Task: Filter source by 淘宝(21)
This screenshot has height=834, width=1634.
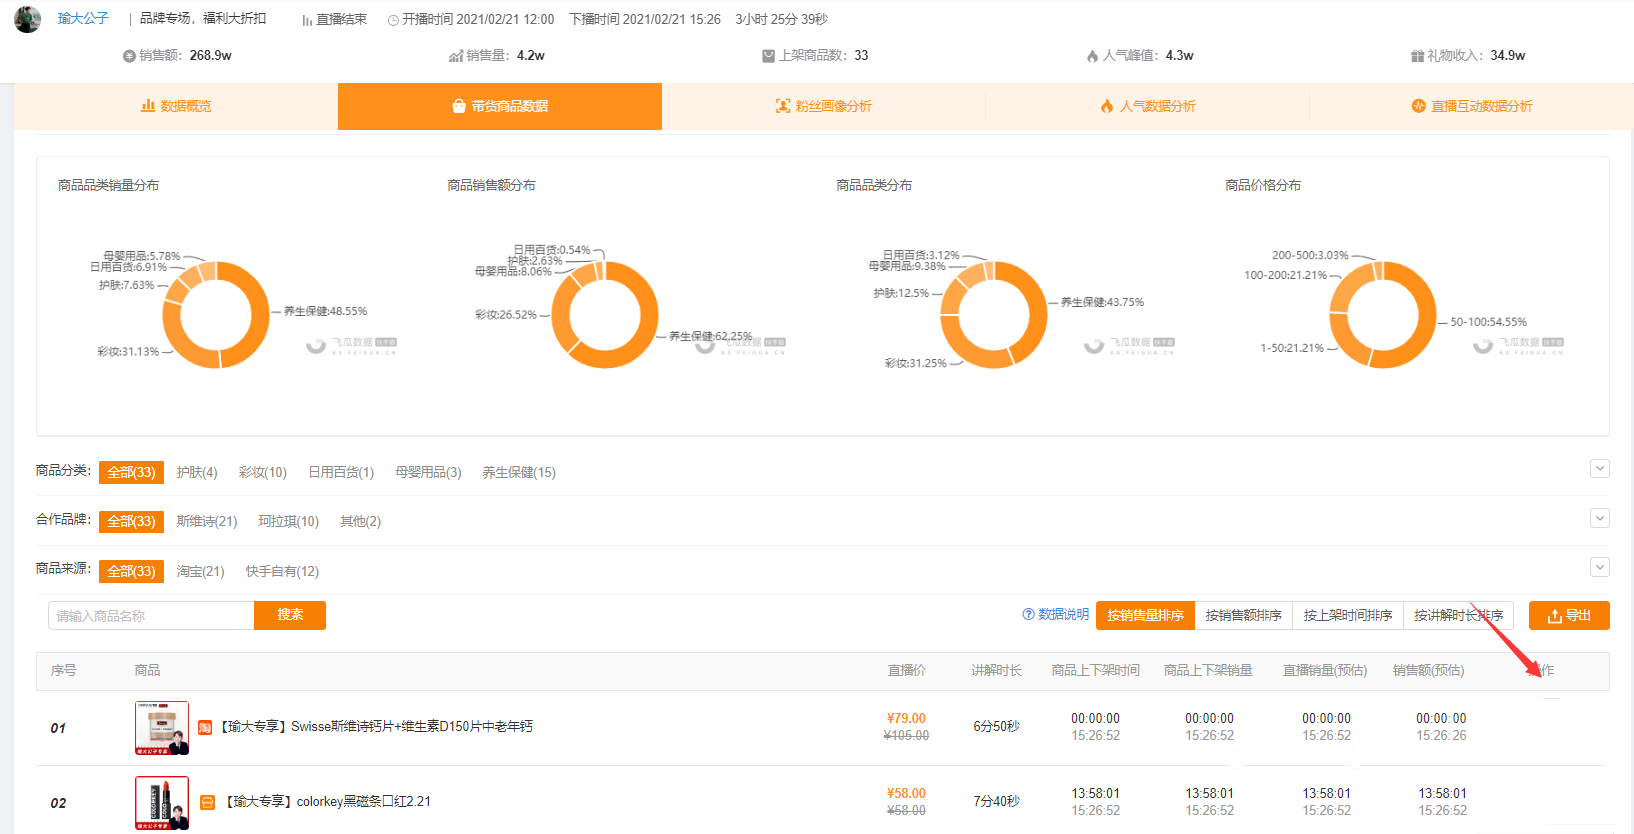Action: (200, 571)
